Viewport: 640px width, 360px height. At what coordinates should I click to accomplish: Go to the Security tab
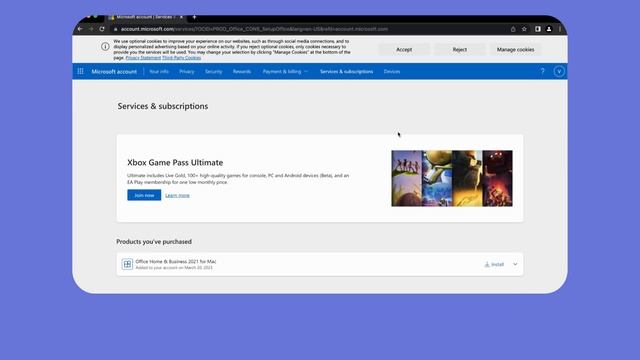(x=213, y=71)
